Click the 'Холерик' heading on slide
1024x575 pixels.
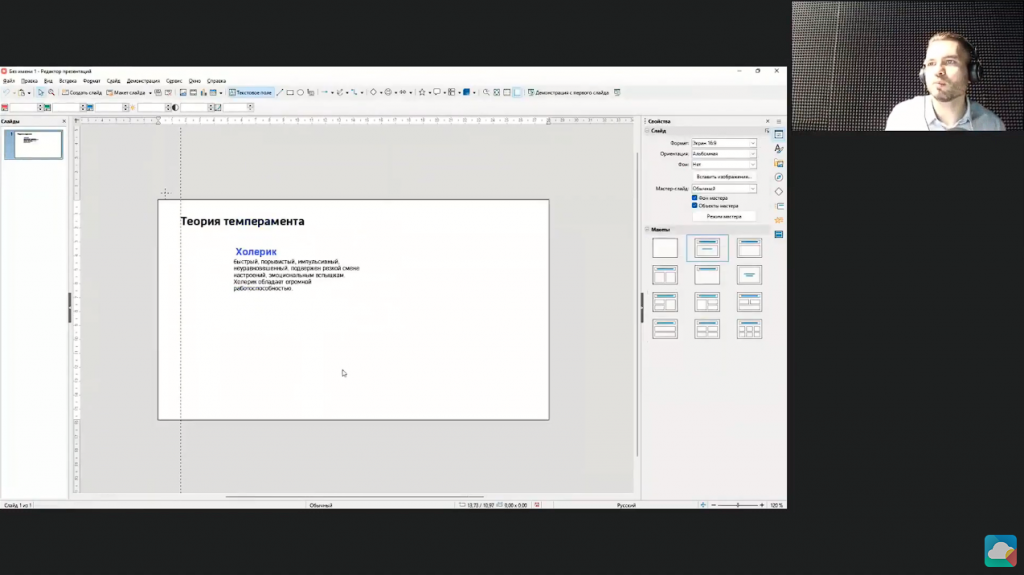(256, 252)
